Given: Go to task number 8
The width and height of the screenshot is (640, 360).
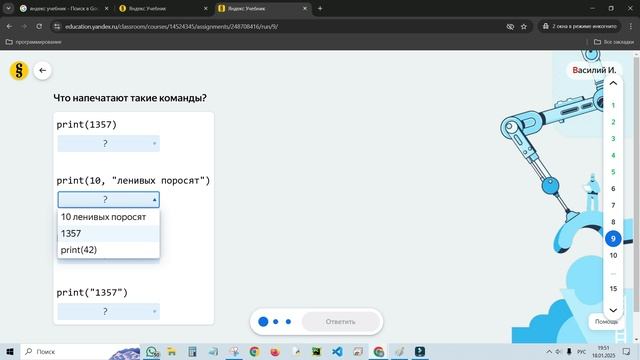Looking at the screenshot, I should tap(613, 222).
